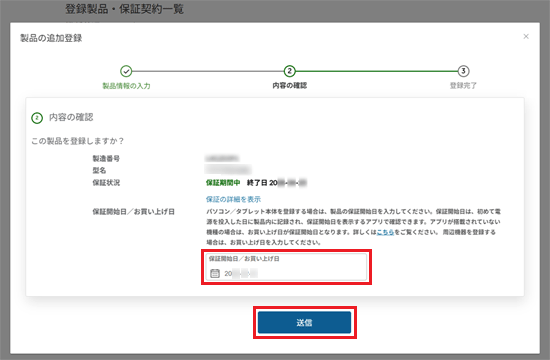This screenshot has height=360, width=550.
Task: Click the 保証状況 label
Action: coord(106,183)
